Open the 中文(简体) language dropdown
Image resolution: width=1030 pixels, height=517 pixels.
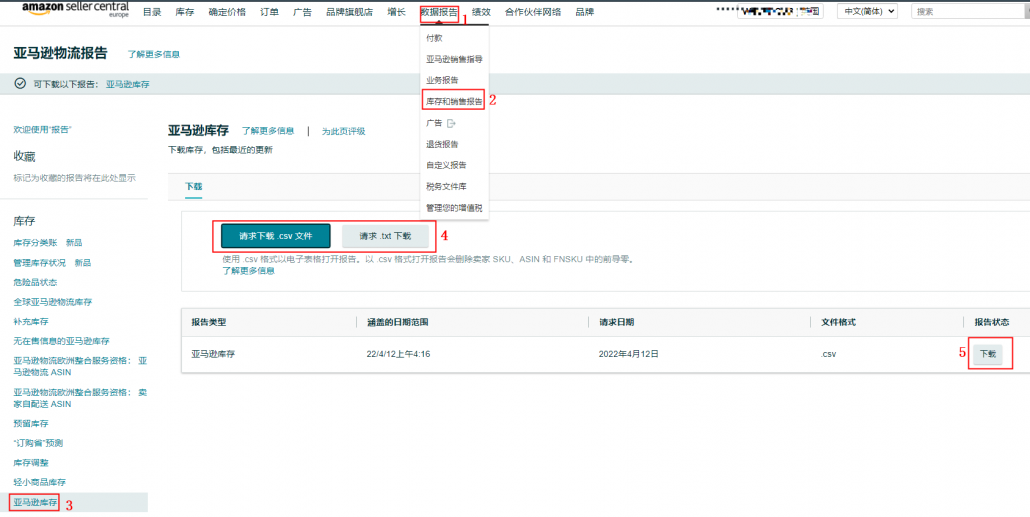point(867,11)
